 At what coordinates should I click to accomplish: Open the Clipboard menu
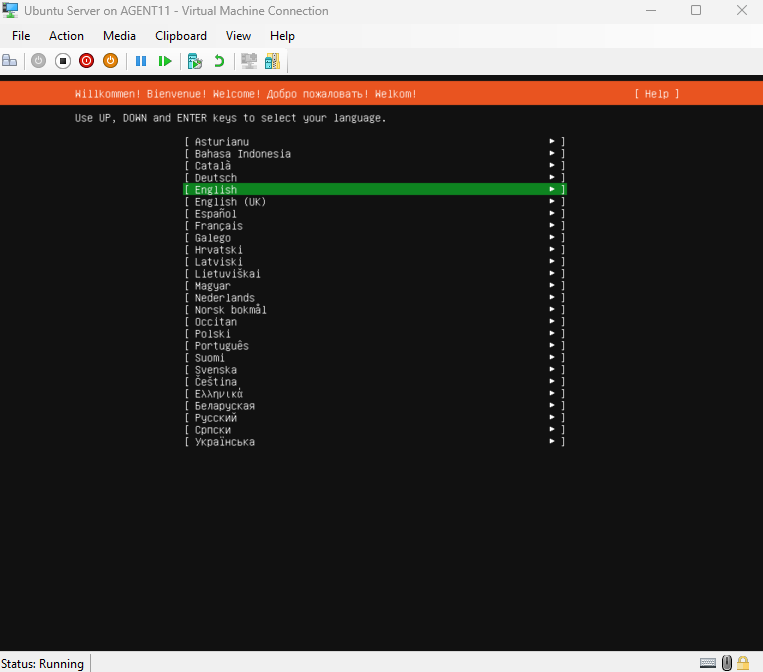[180, 35]
